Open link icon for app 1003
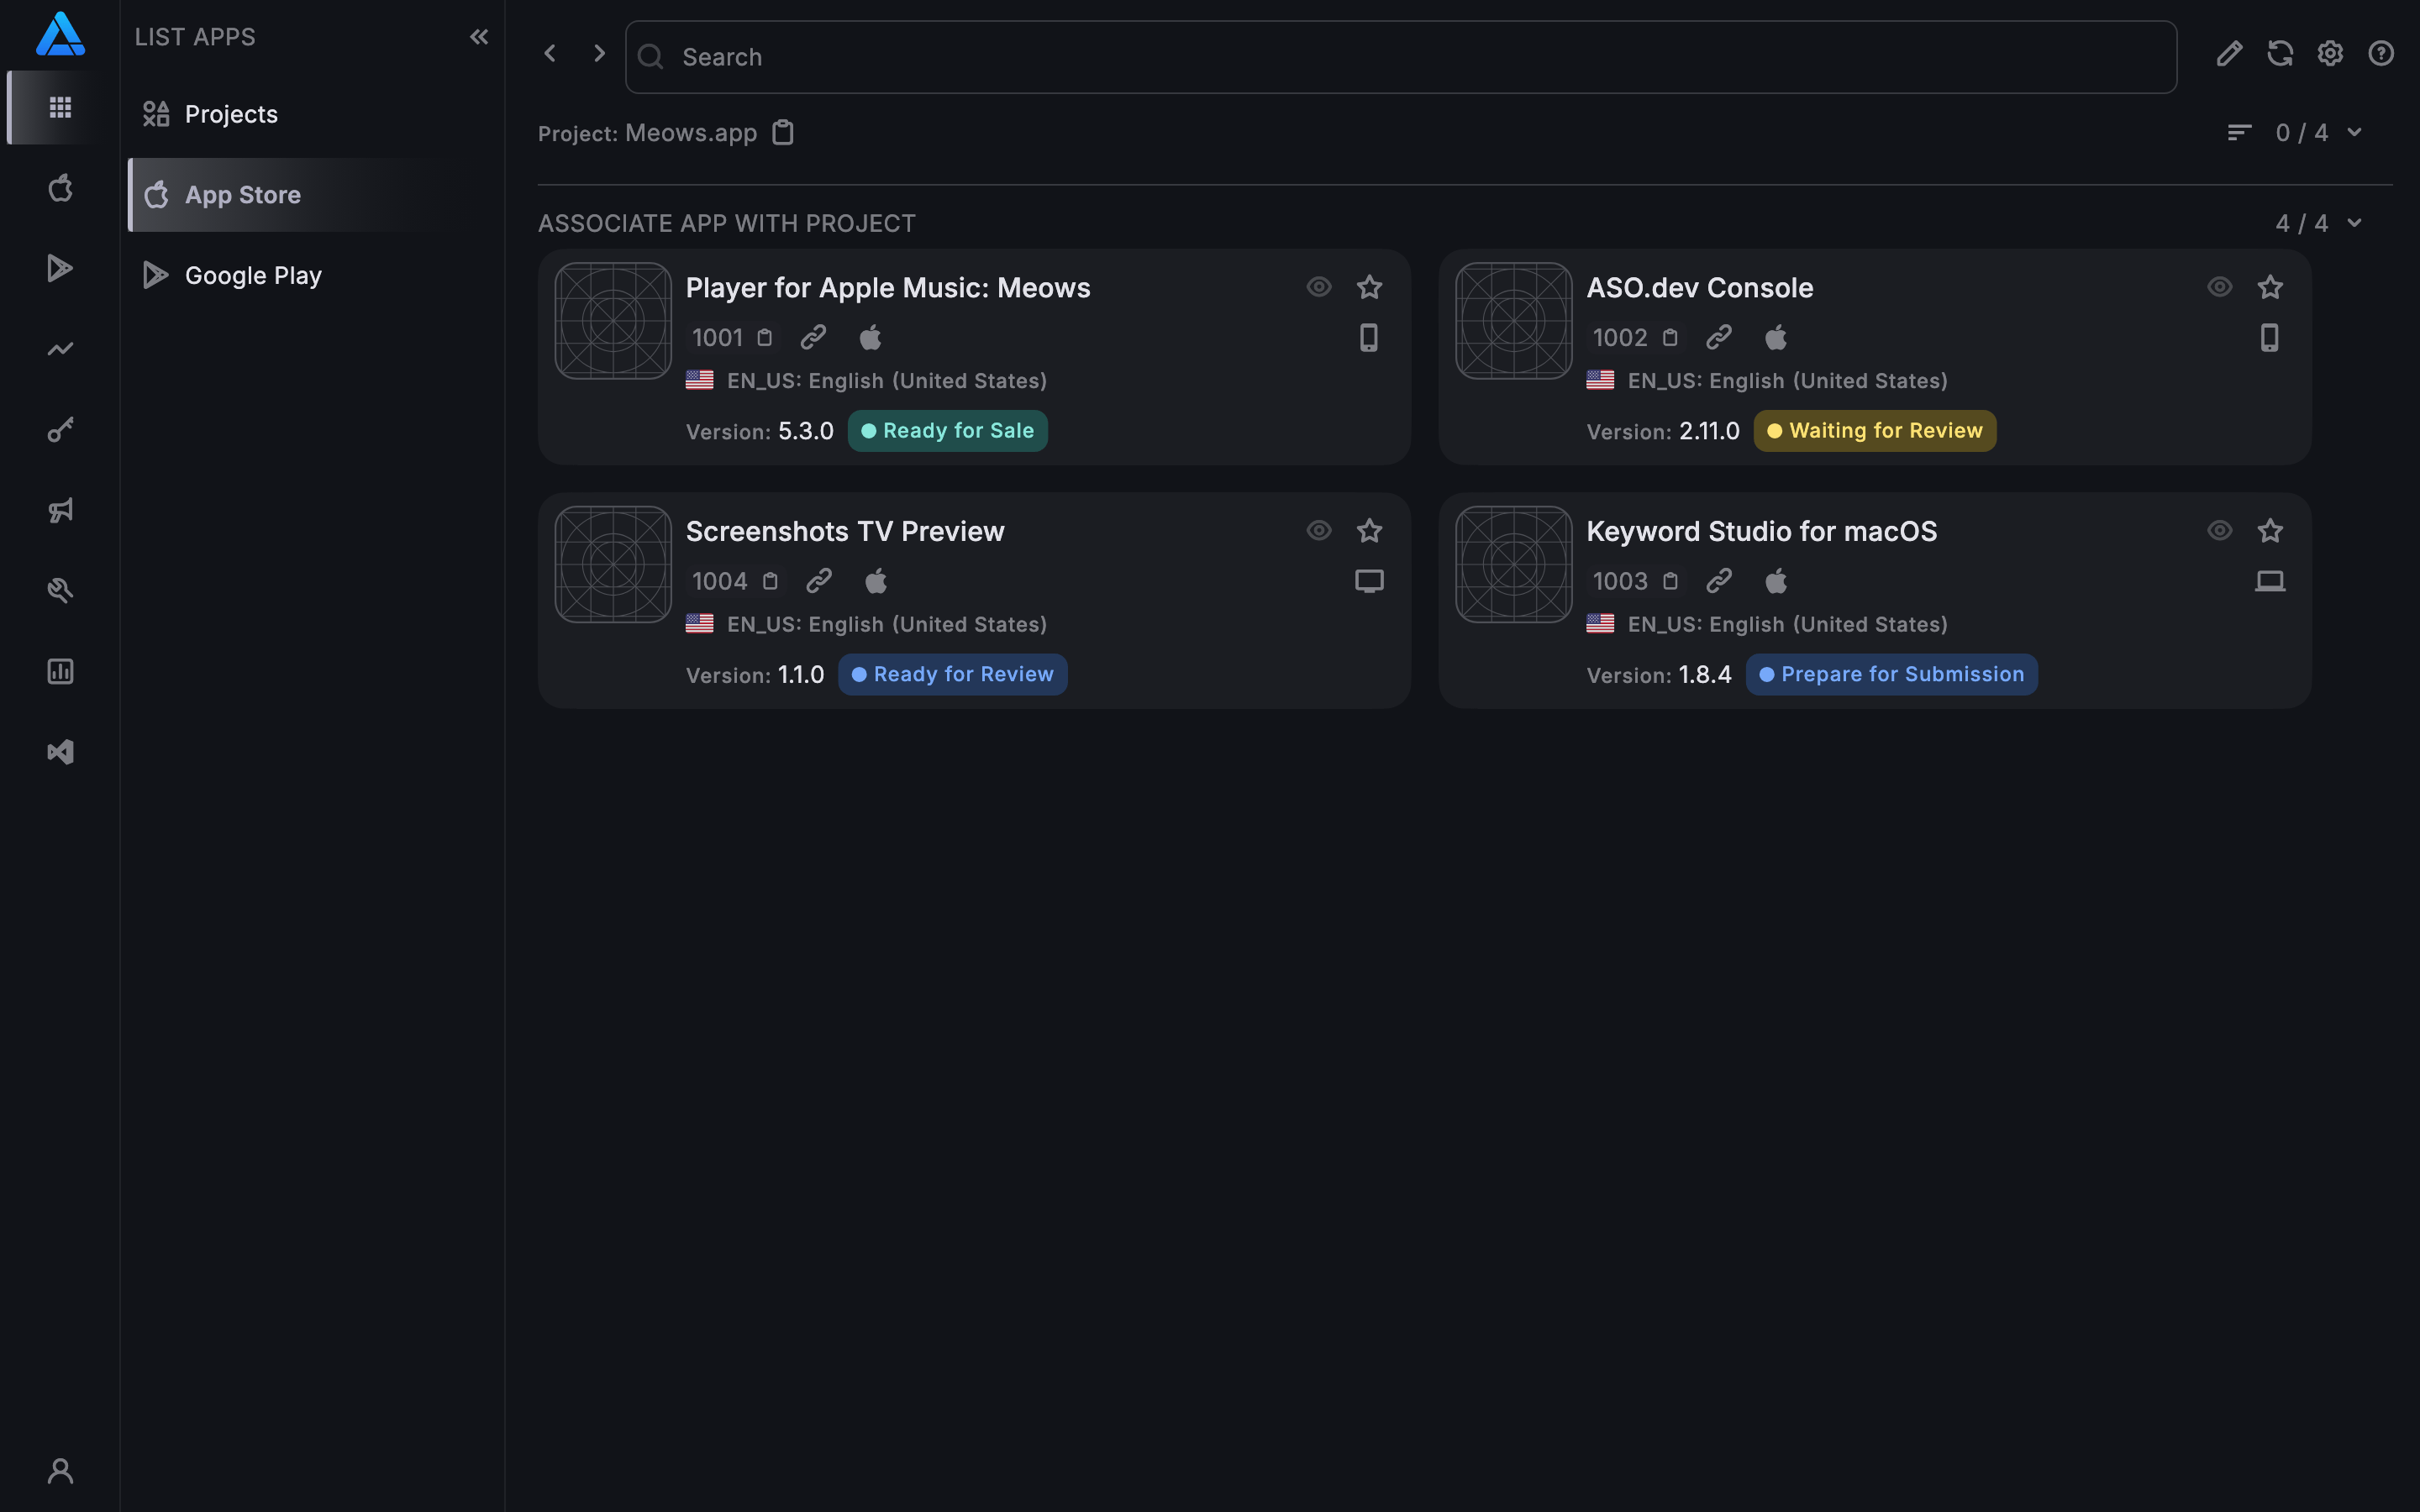 1719,580
